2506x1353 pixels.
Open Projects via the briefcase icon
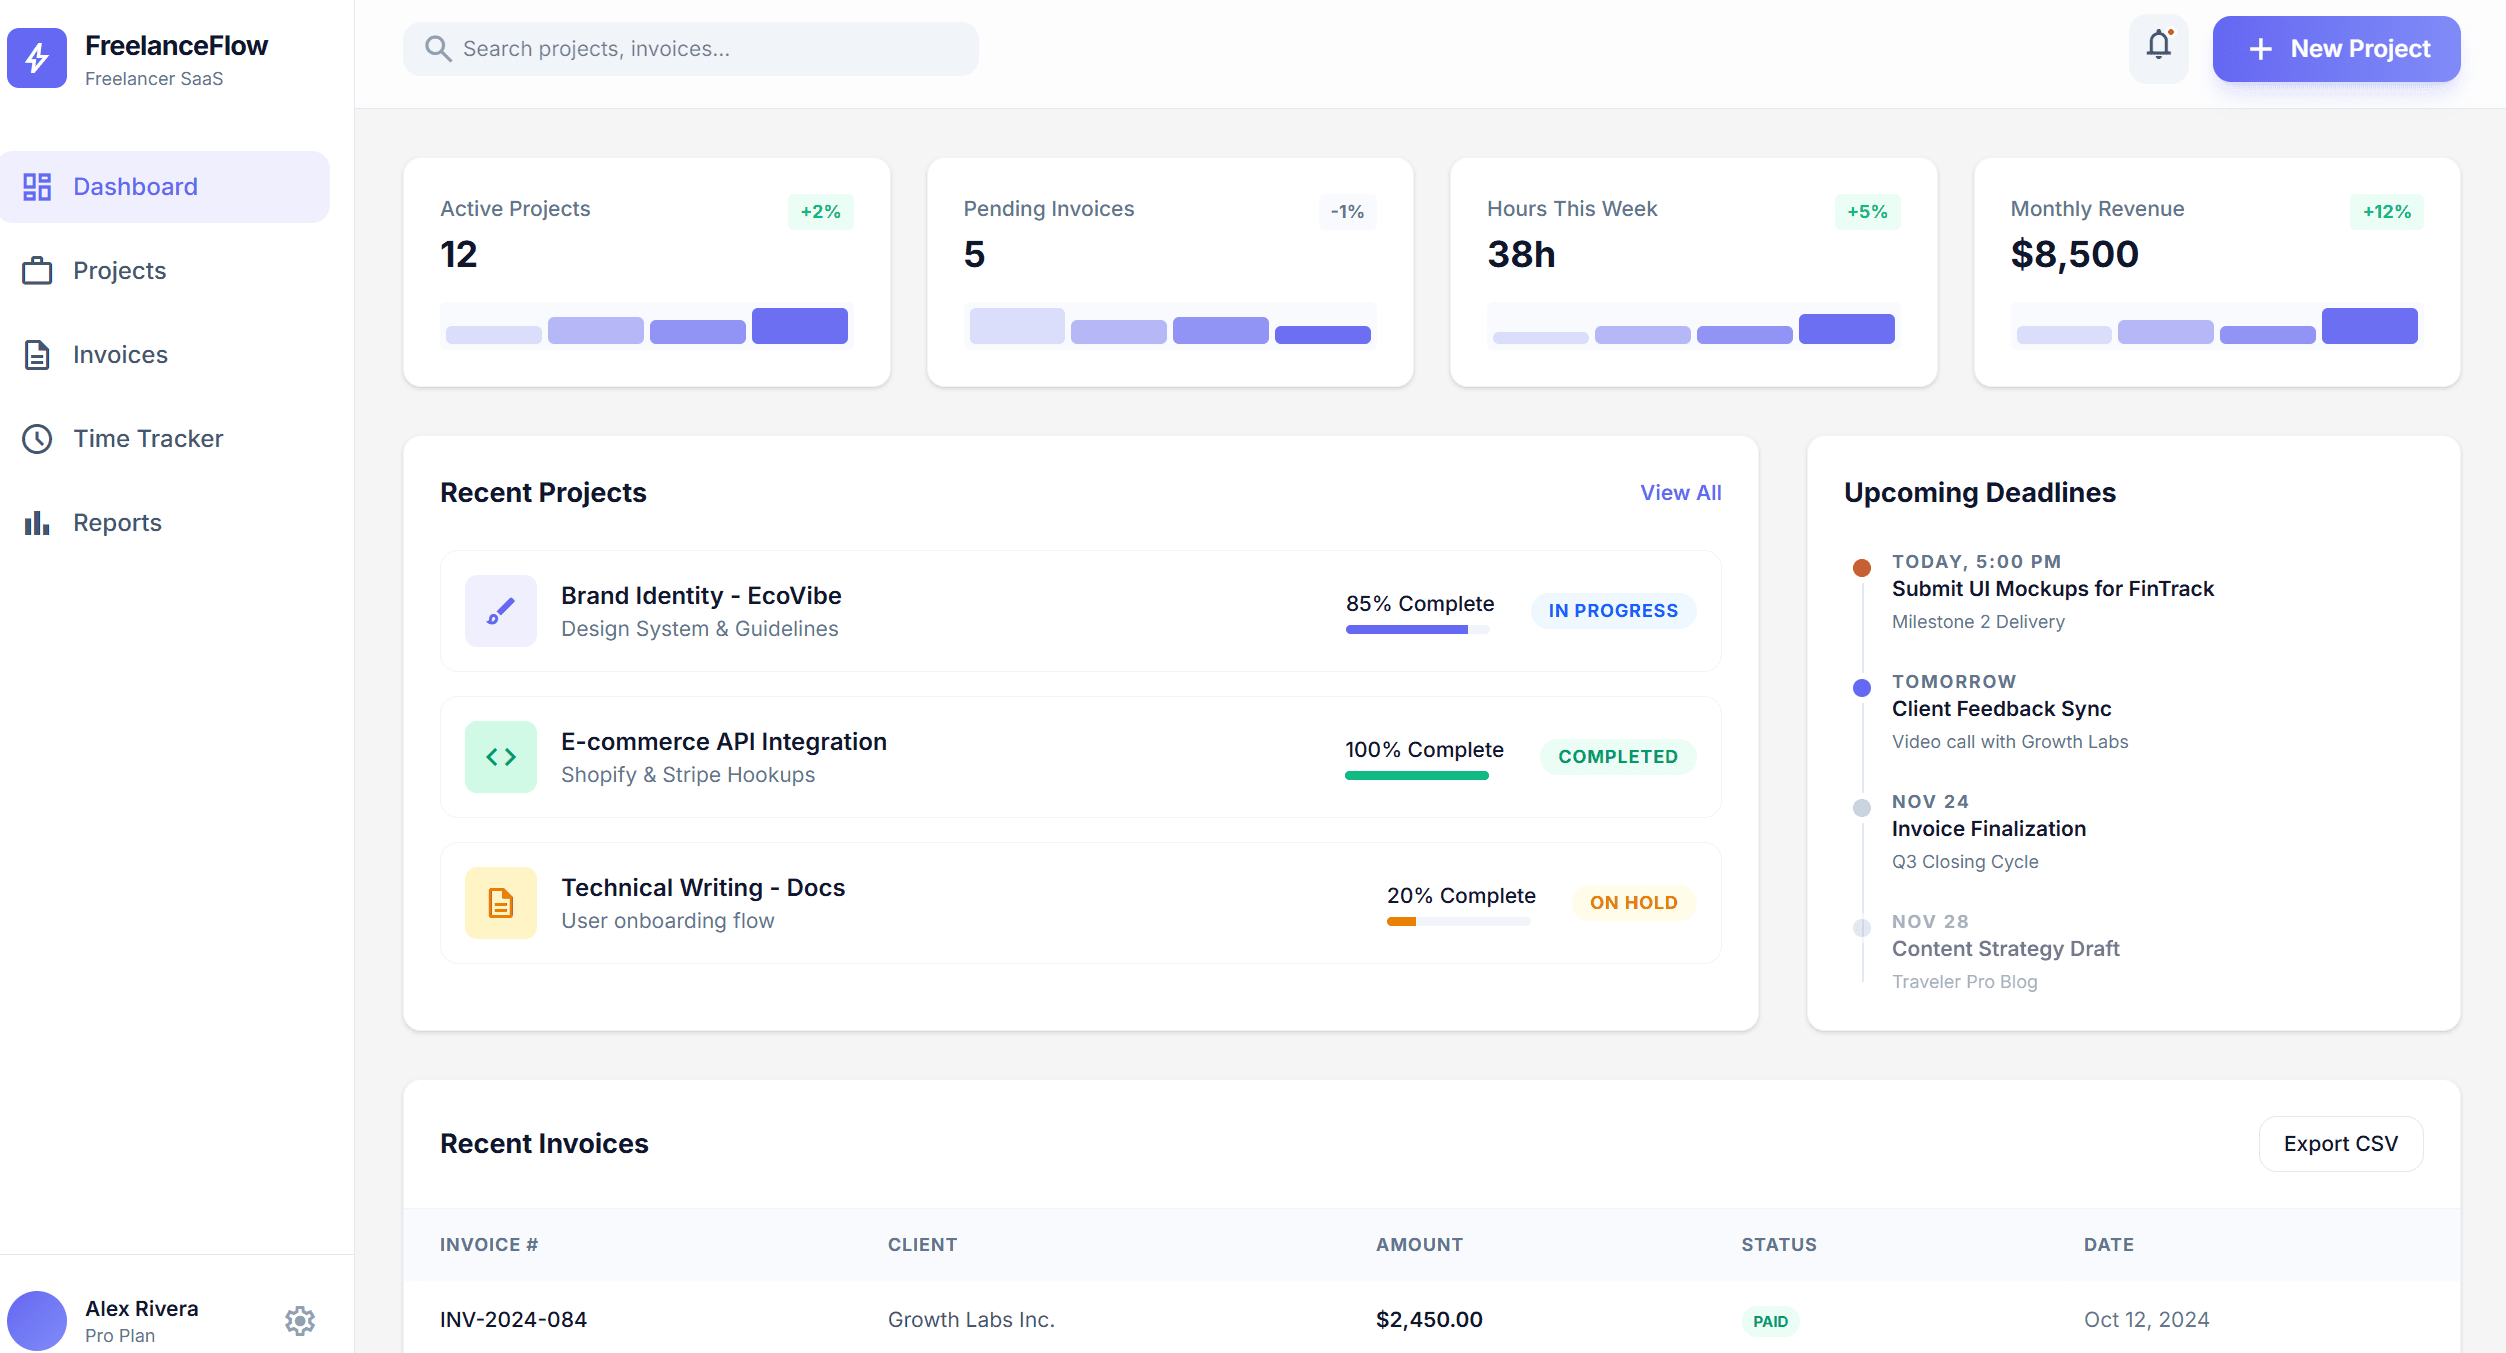[37, 270]
